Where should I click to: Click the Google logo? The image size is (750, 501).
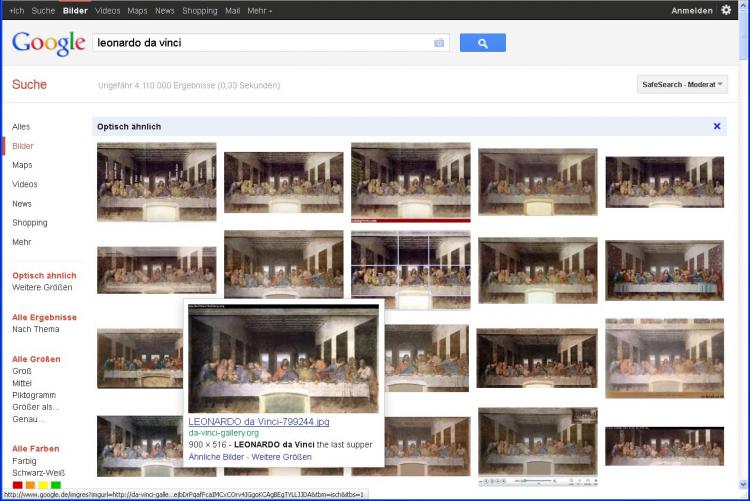(48, 43)
